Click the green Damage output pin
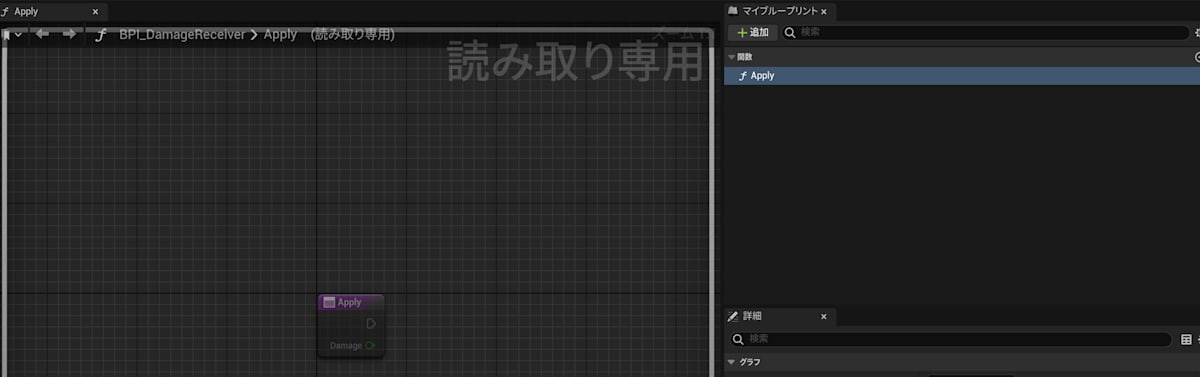The height and width of the screenshot is (377, 1200). (x=370, y=346)
